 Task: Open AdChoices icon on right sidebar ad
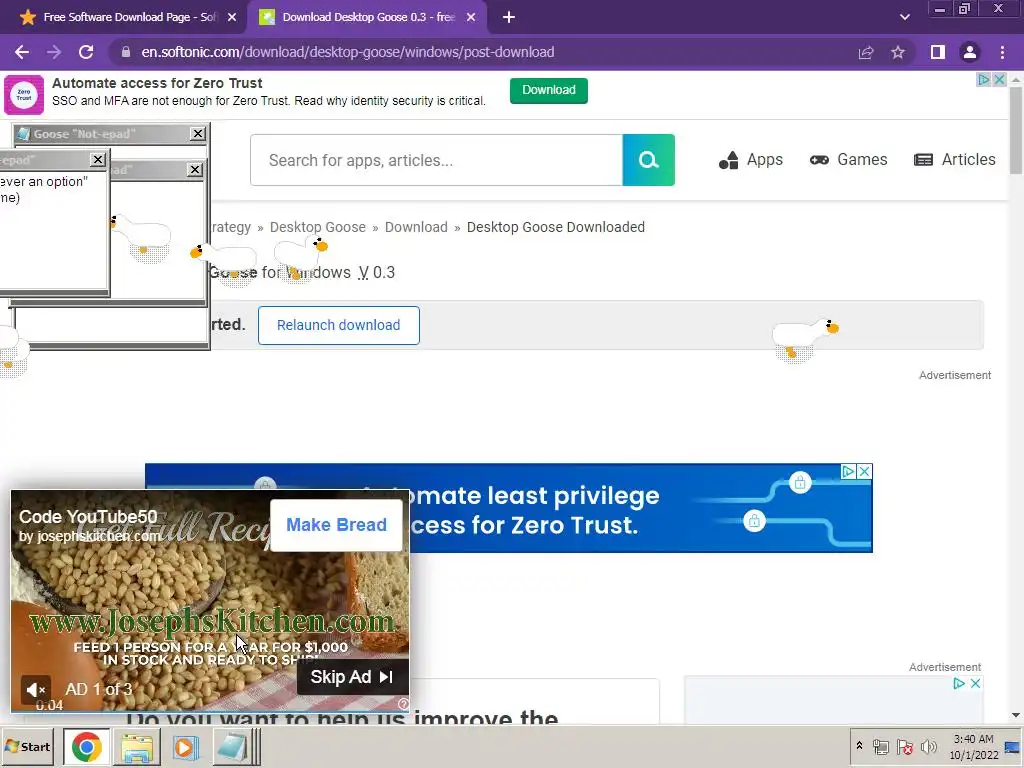[959, 683]
